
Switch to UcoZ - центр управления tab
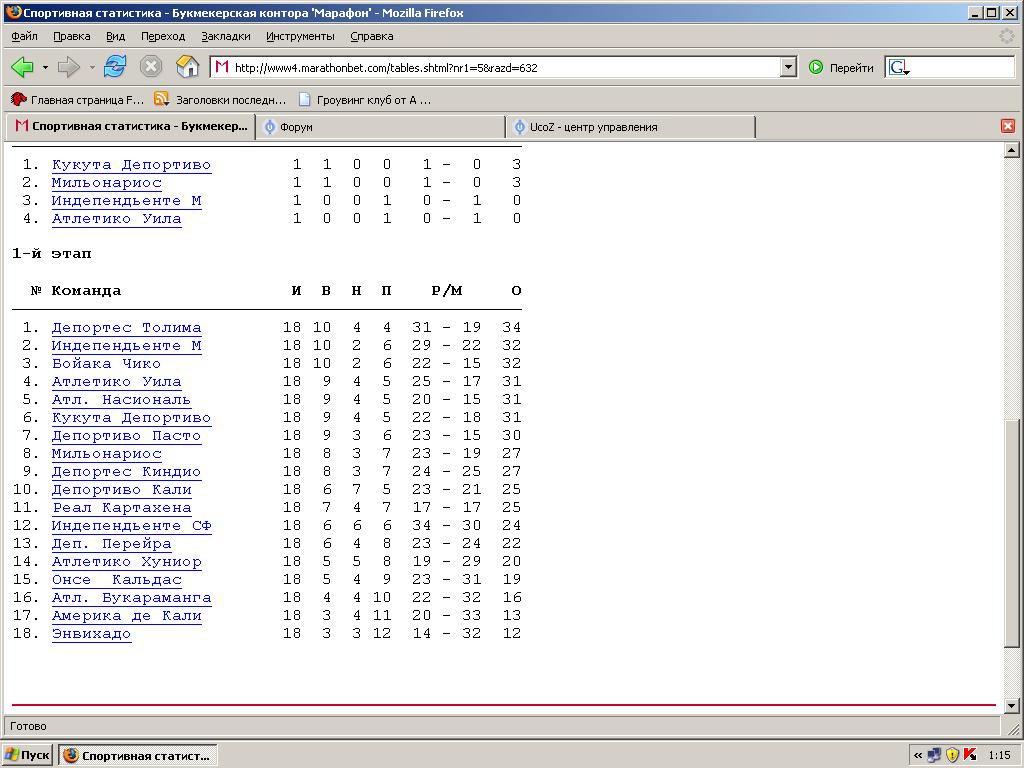pyautogui.click(x=630, y=127)
